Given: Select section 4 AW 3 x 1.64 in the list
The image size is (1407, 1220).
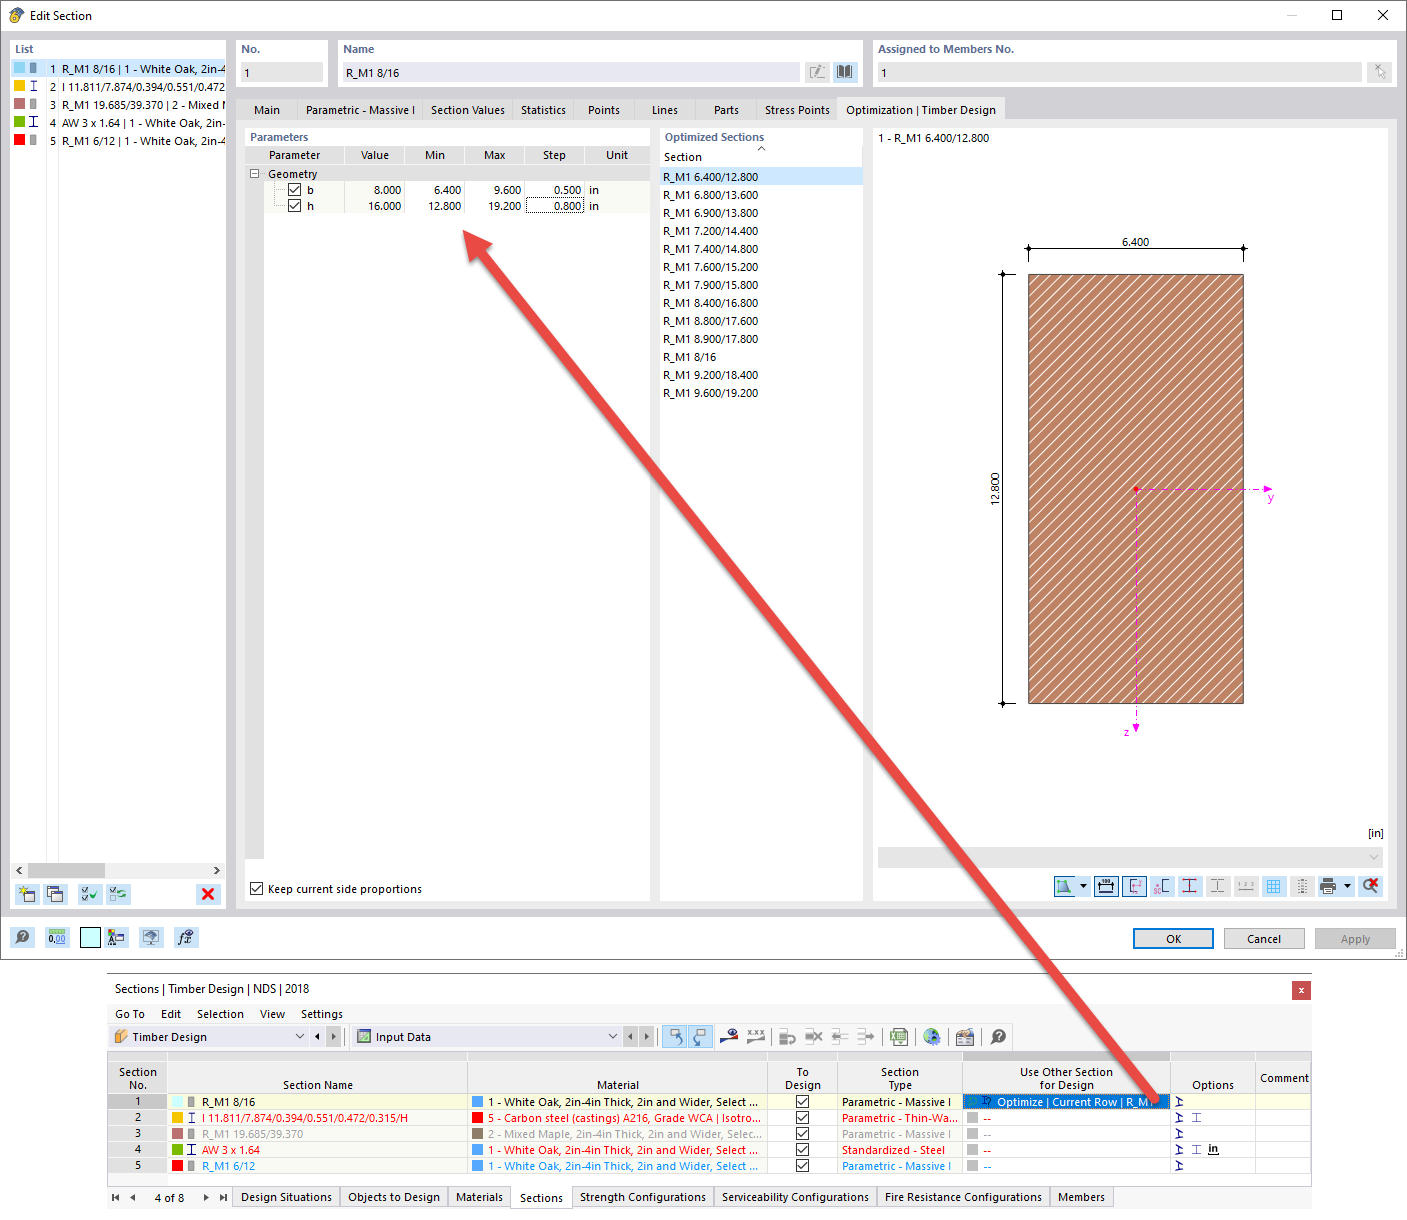Looking at the screenshot, I should click(118, 123).
